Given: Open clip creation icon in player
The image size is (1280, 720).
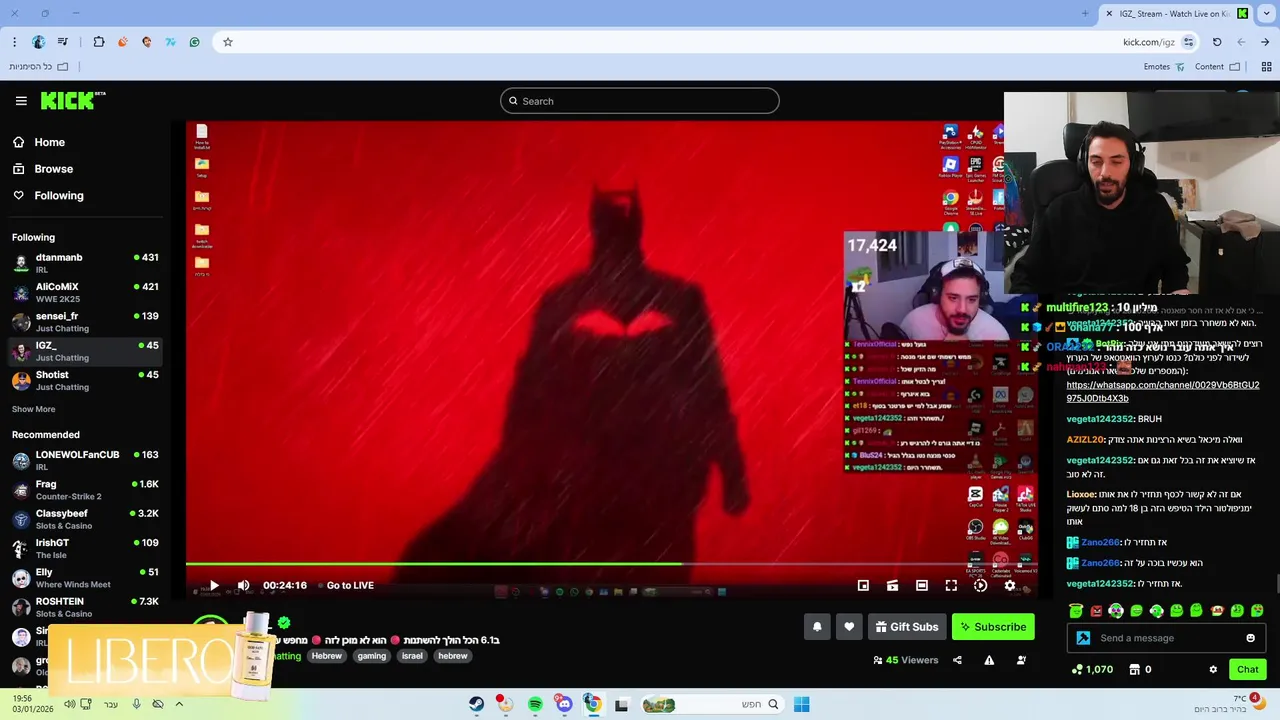Looking at the screenshot, I should click(x=892, y=585).
